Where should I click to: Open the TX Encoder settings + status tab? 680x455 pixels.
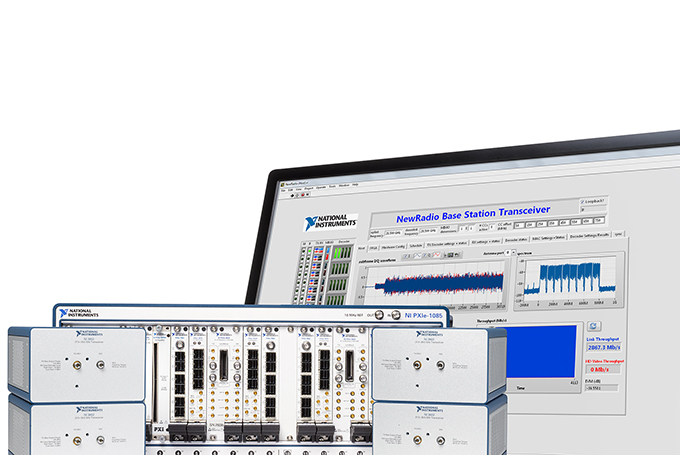click(x=447, y=243)
